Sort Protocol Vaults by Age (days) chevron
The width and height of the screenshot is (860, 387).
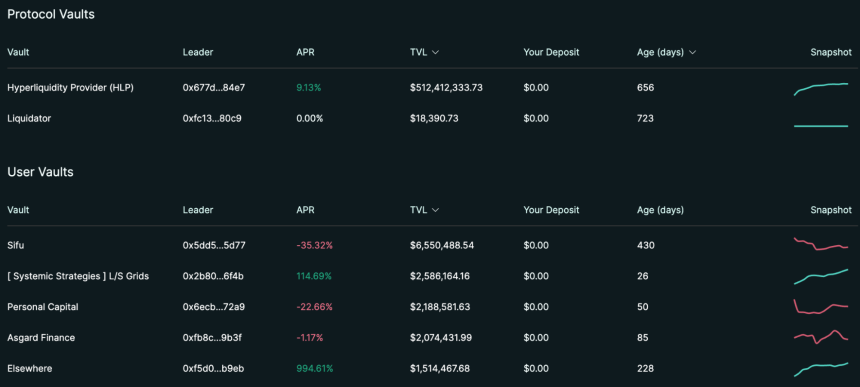point(692,53)
